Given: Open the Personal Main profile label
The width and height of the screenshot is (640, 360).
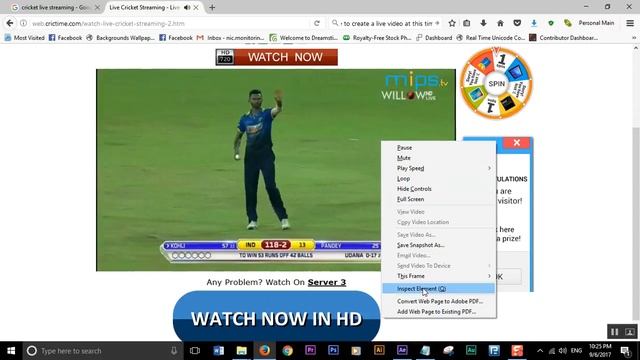Looking at the screenshot, I should click(596, 23).
